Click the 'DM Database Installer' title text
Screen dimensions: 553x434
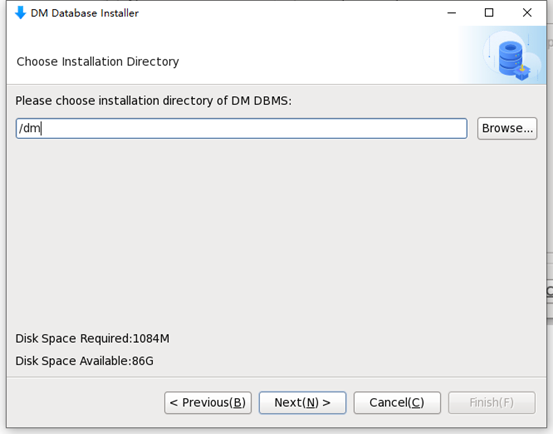pyautogui.click(x=85, y=13)
